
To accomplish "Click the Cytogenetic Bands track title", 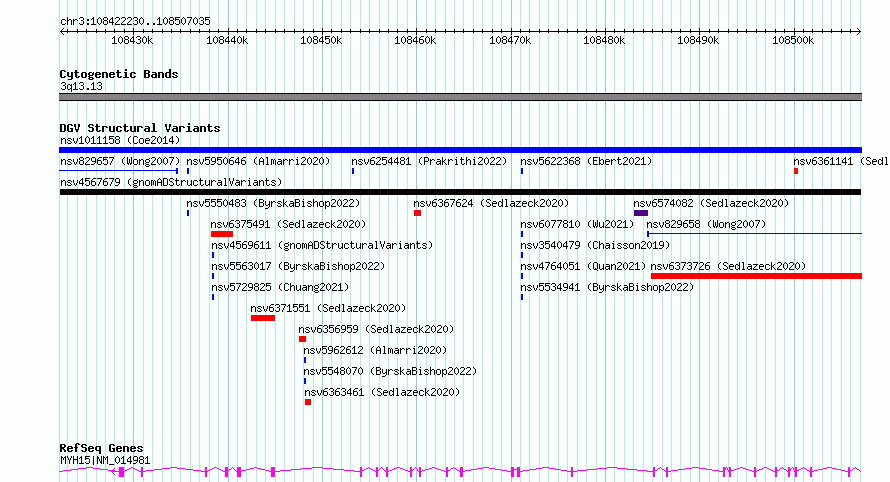I will click(x=119, y=74).
